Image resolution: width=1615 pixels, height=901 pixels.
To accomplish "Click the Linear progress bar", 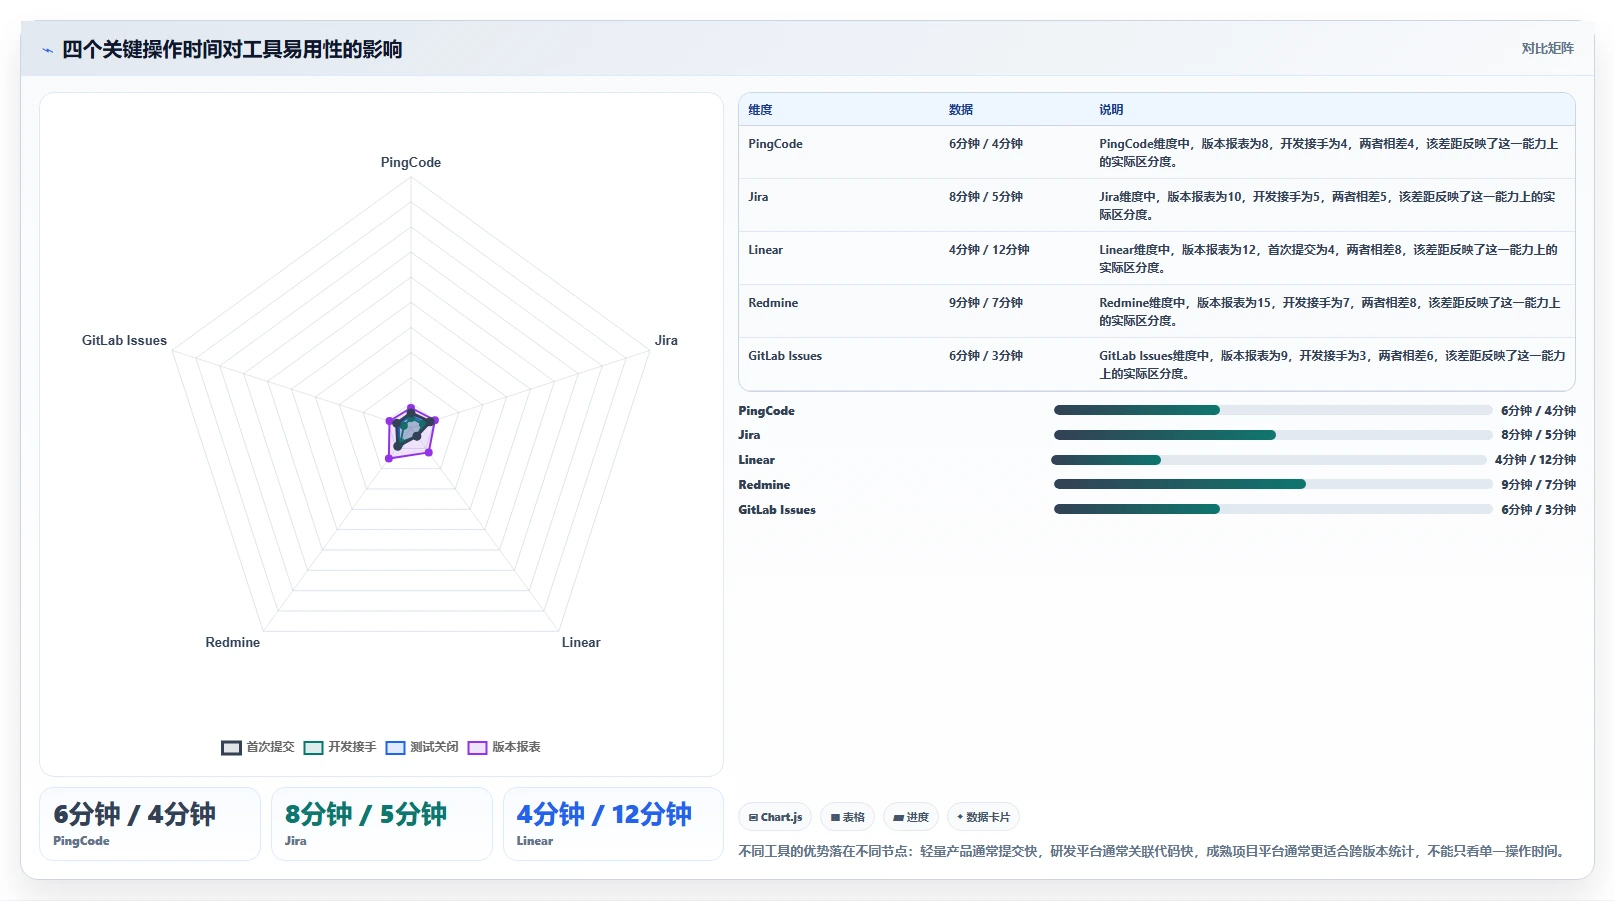I will tap(1269, 460).
